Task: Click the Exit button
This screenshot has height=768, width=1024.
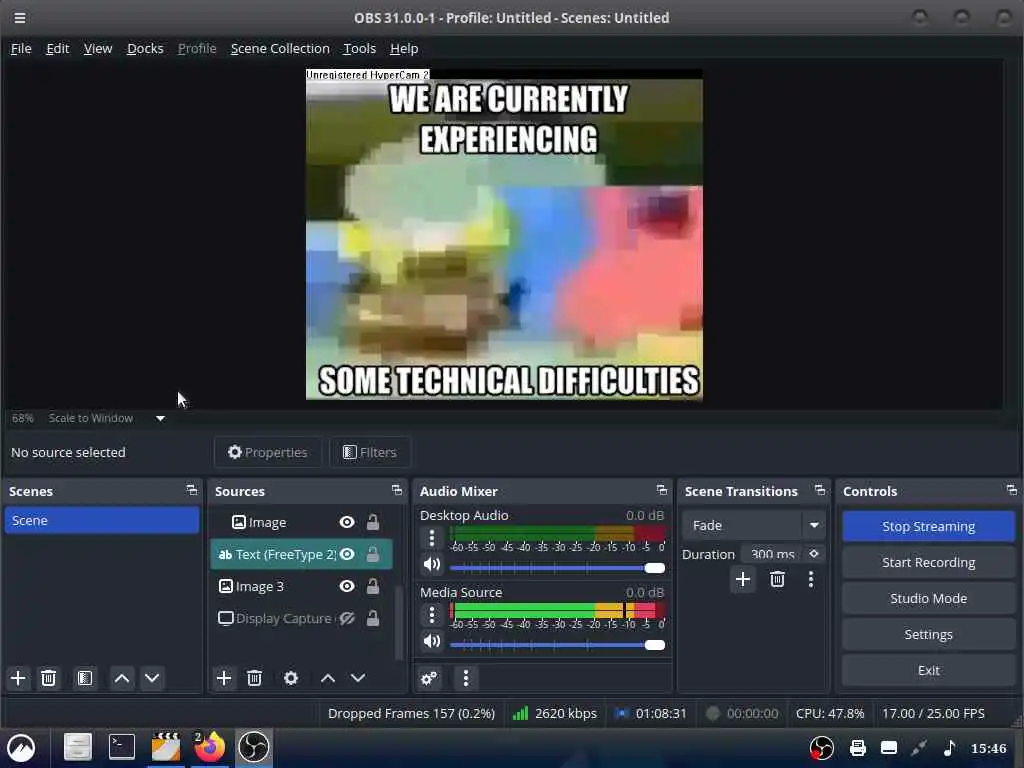Action: coord(929,670)
